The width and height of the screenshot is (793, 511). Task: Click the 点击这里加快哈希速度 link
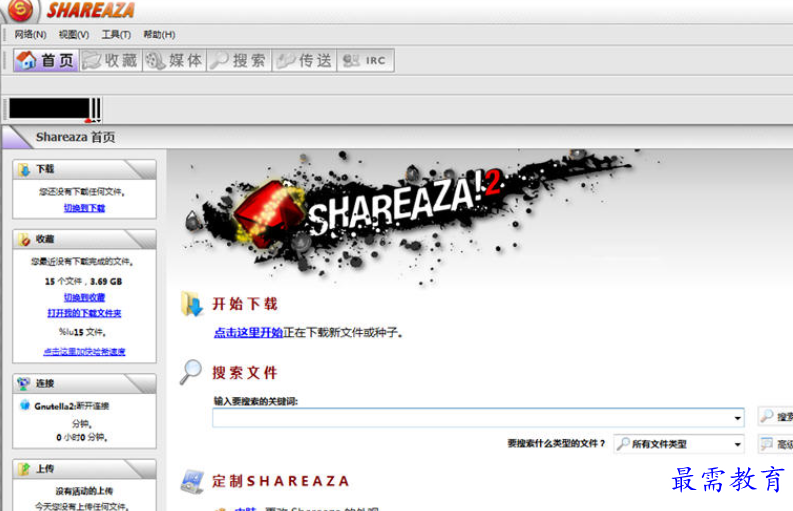point(84,352)
